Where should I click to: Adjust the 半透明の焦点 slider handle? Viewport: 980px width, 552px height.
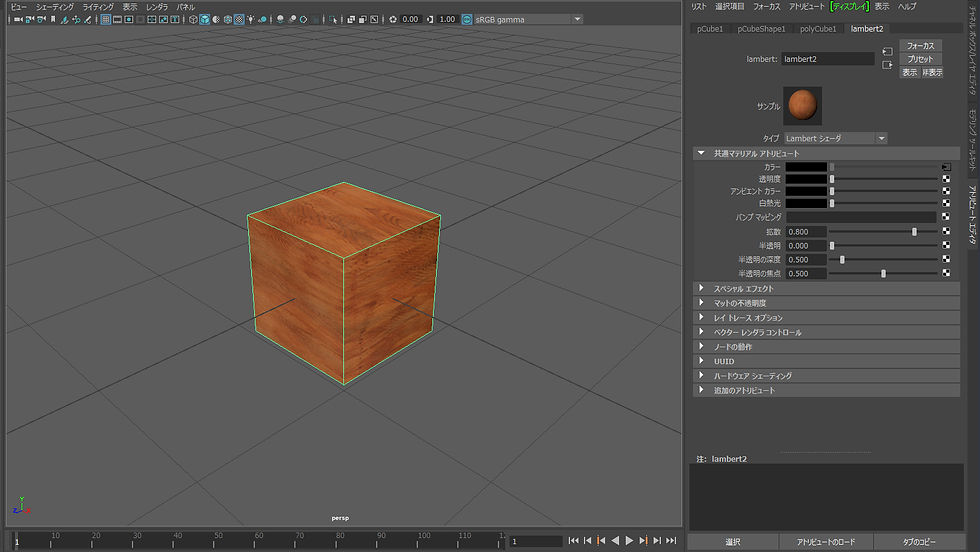click(x=883, y=273)
